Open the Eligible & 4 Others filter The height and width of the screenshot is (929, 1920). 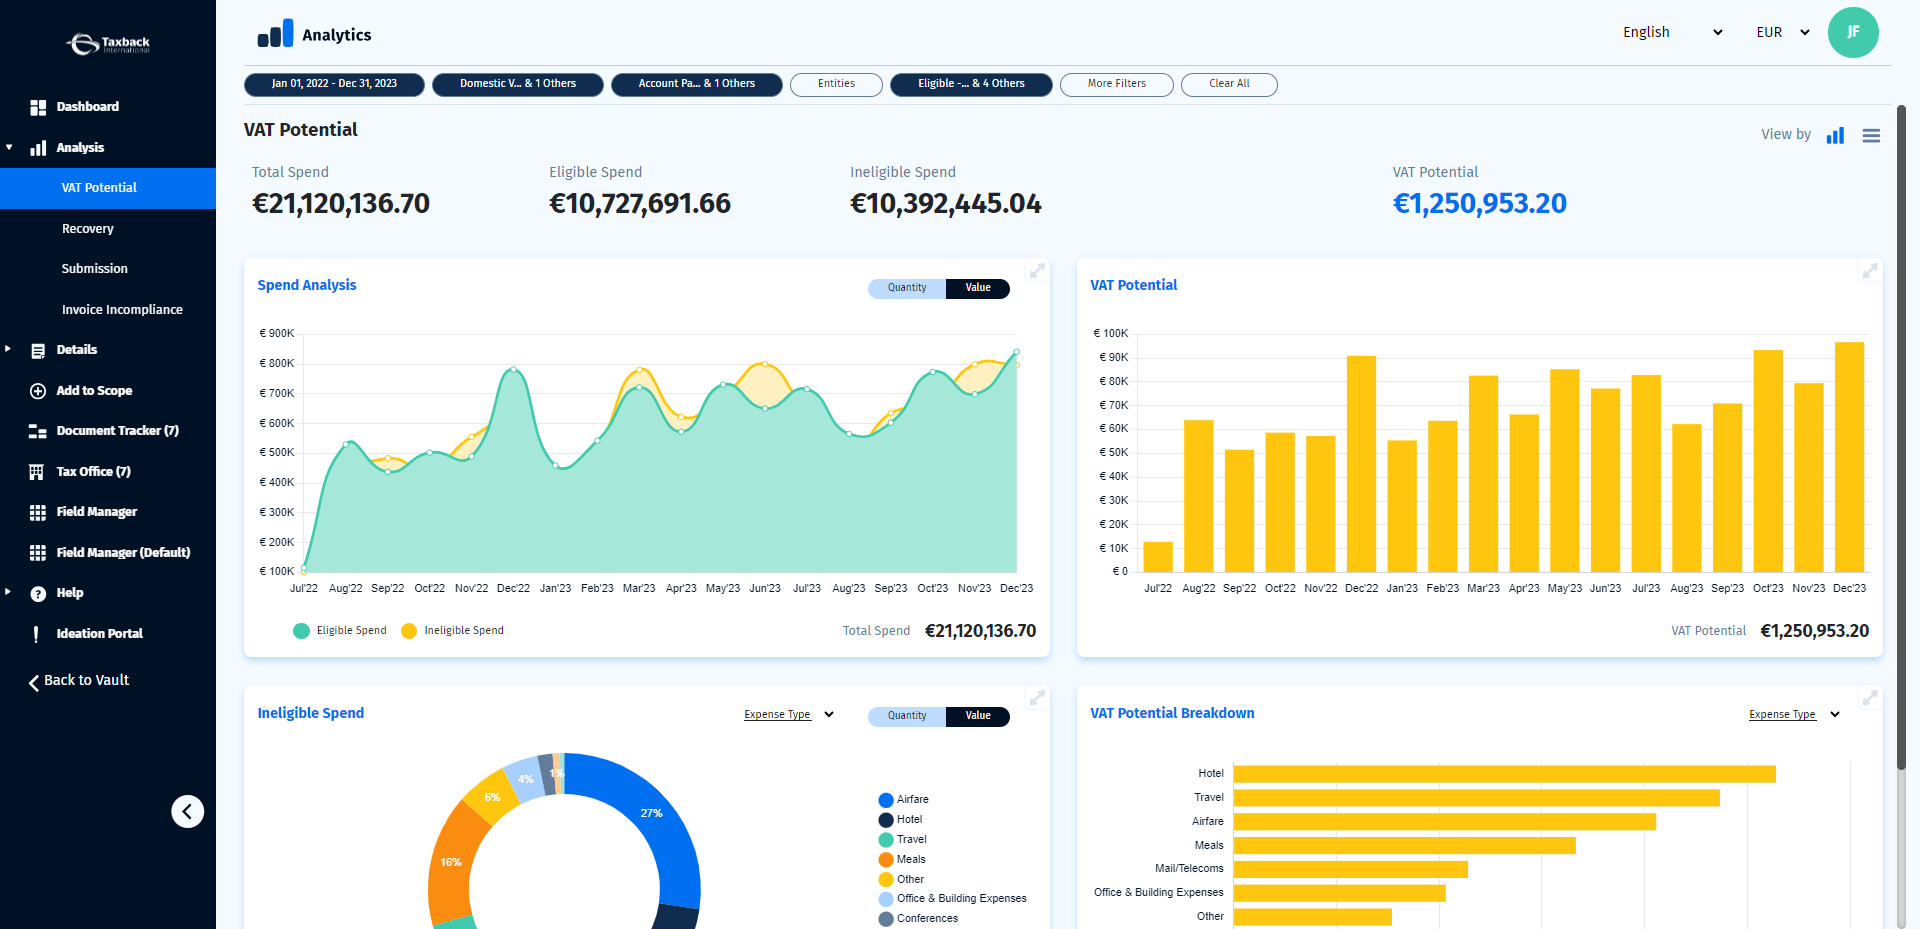[x=971, y=84]
